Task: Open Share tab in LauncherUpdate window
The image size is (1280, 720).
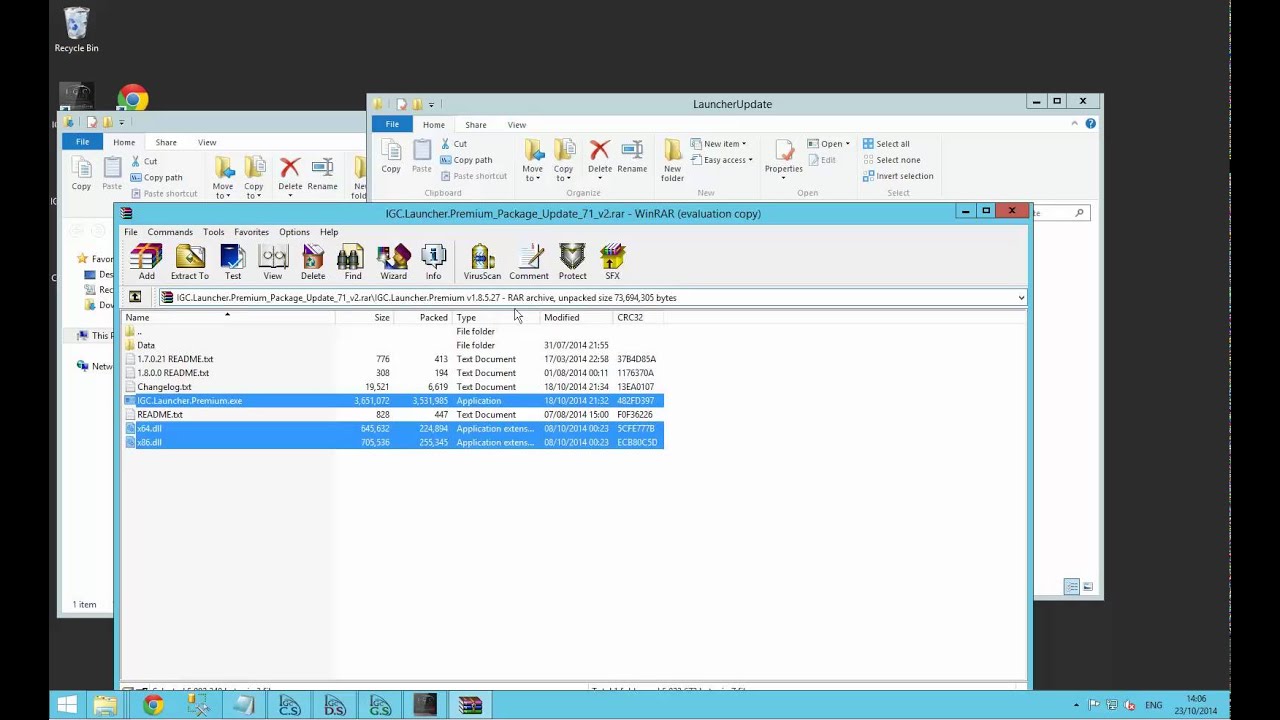Action: 475,125
